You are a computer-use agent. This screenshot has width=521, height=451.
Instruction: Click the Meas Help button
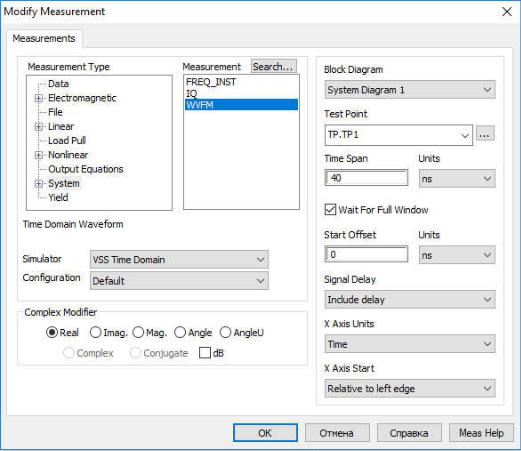coord(481,433)
